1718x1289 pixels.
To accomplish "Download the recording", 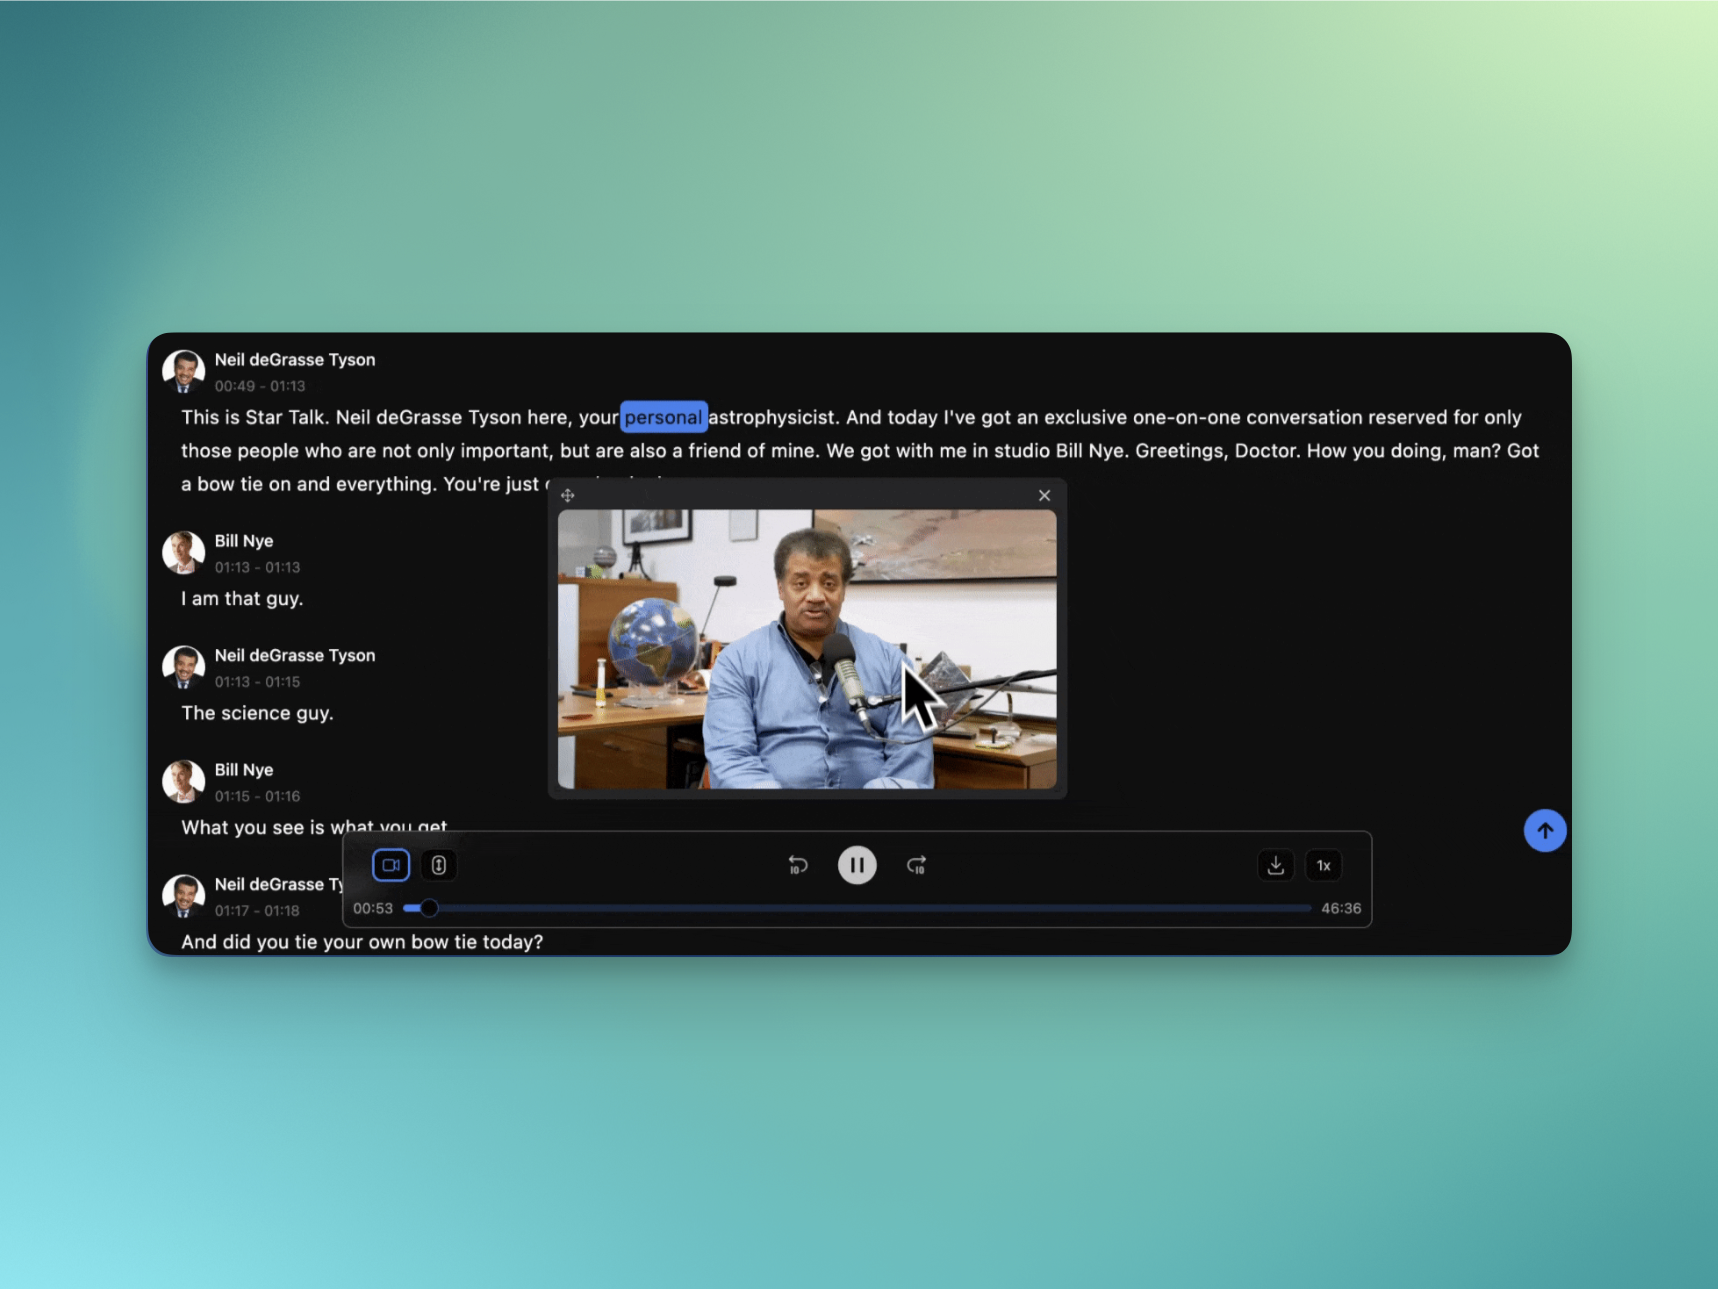I will pos(1275,865).
